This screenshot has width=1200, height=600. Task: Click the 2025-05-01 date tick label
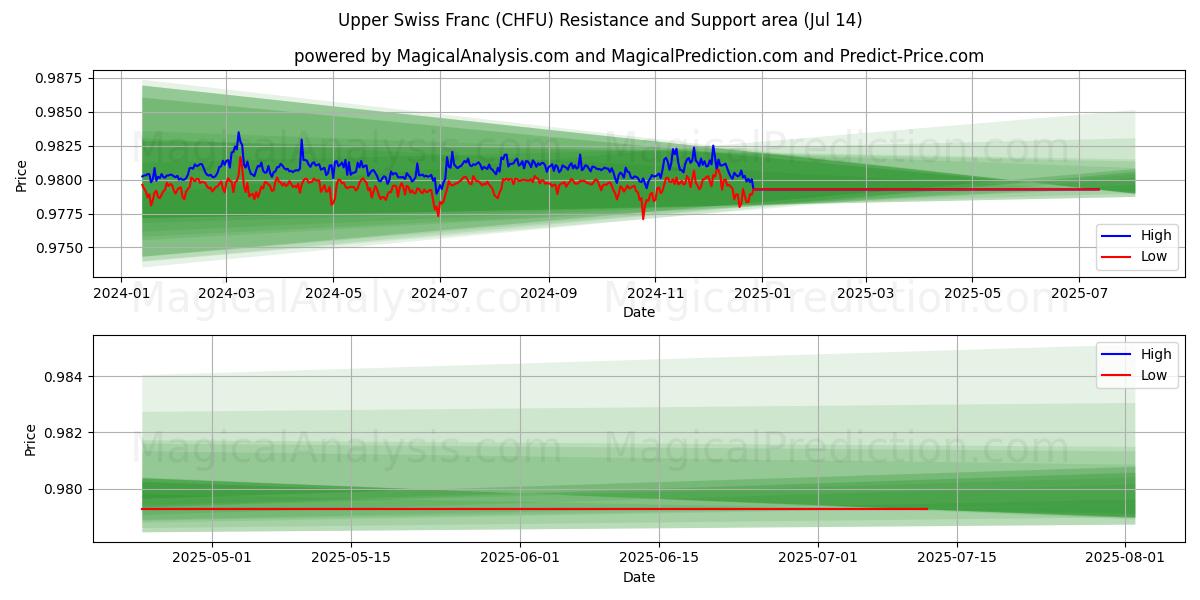(212, 559)
